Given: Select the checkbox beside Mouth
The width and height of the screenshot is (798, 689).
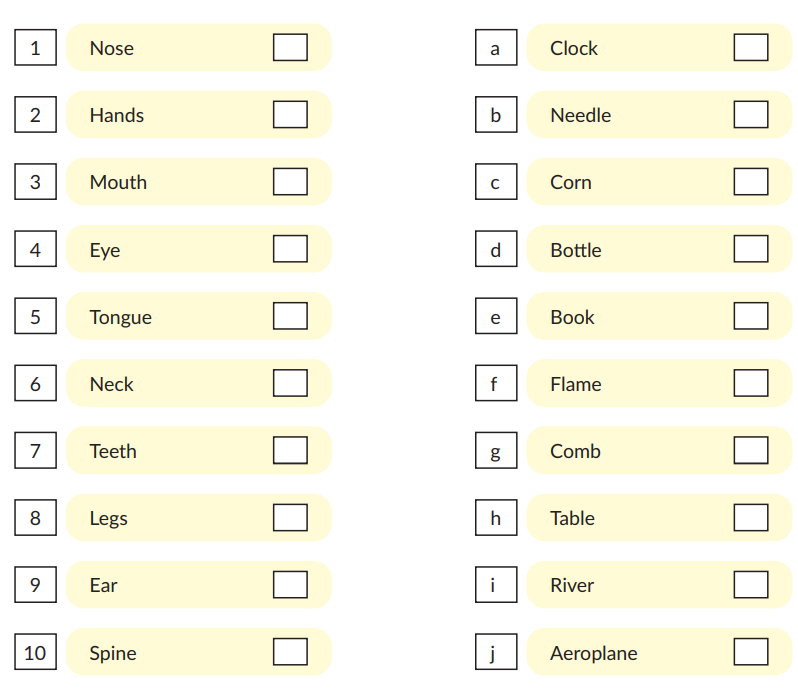Looking at the screenshot, I should (x=290, y=182).
